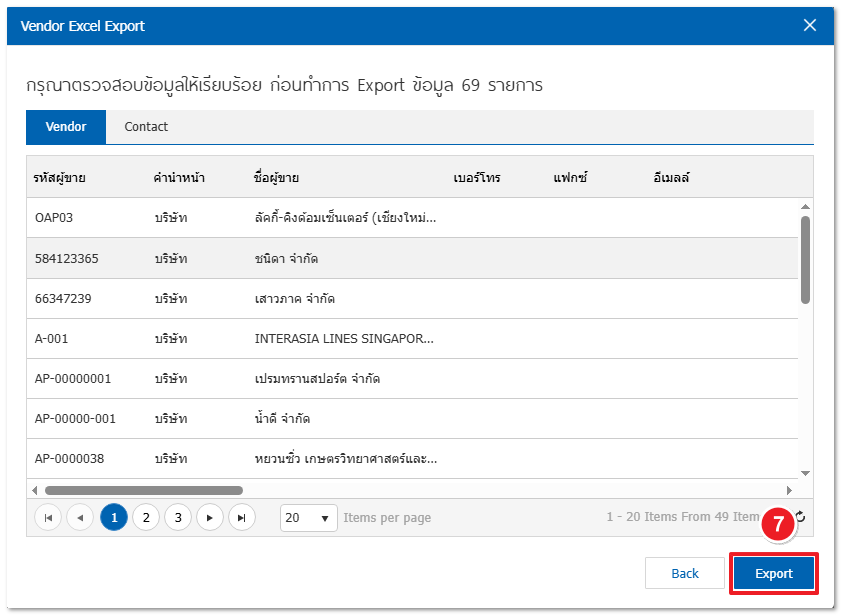Image resolution: width=841 pixels, height=615 pixels.
Task: Click the Export button
Action: [773, 573]
